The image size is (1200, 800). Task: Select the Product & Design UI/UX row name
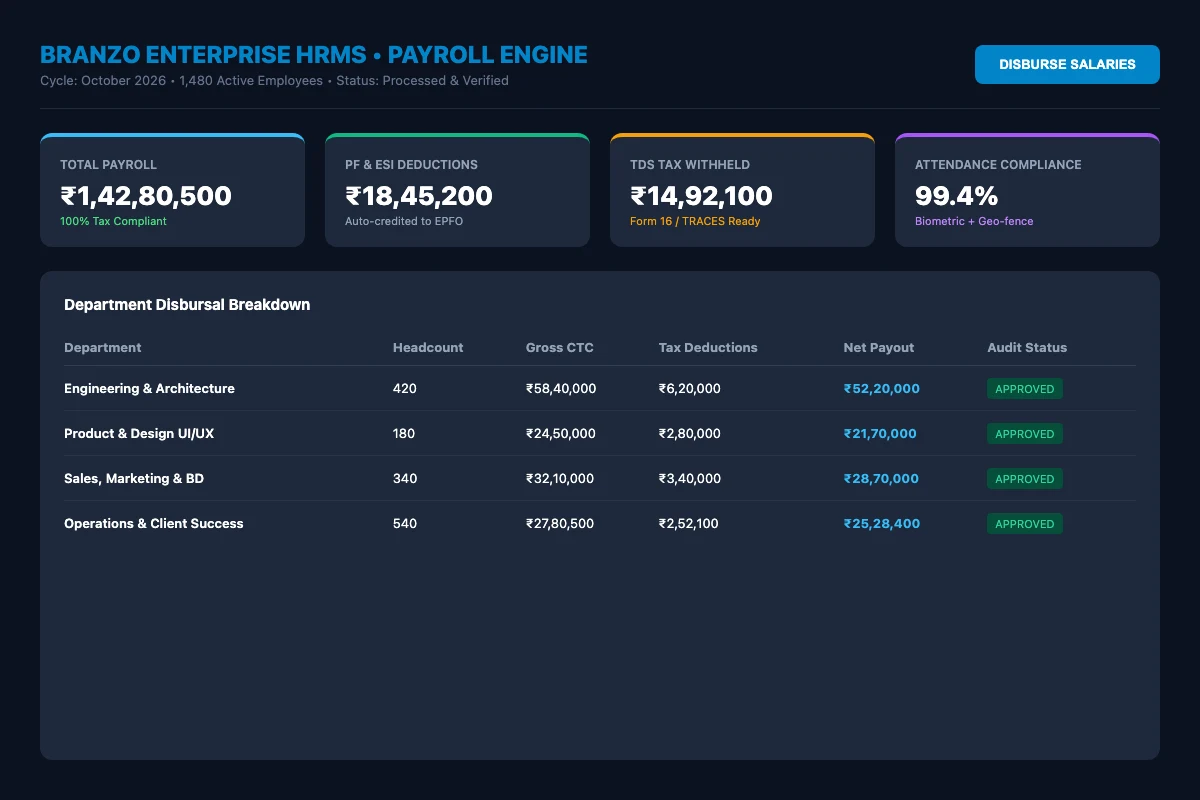click(x=139, y=433)
